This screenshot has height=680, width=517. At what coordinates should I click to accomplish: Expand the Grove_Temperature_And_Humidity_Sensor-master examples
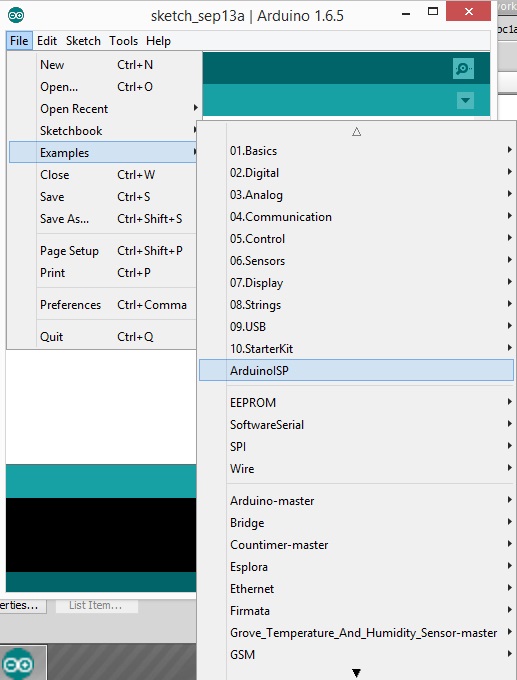[356, 633]
